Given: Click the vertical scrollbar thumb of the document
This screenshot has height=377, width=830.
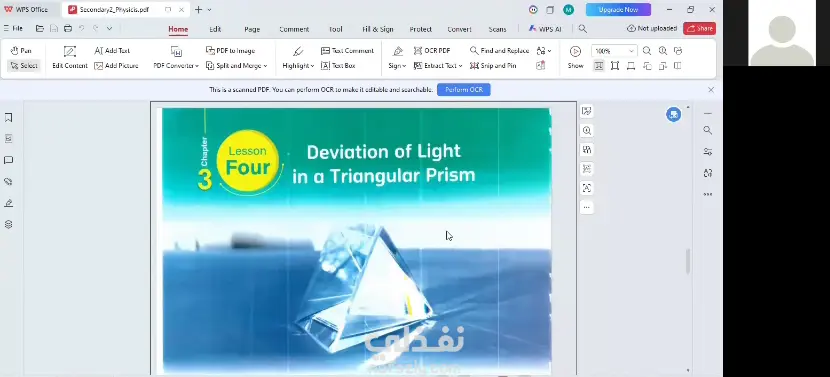Looking at the screenshot, I should click(688, 262).
